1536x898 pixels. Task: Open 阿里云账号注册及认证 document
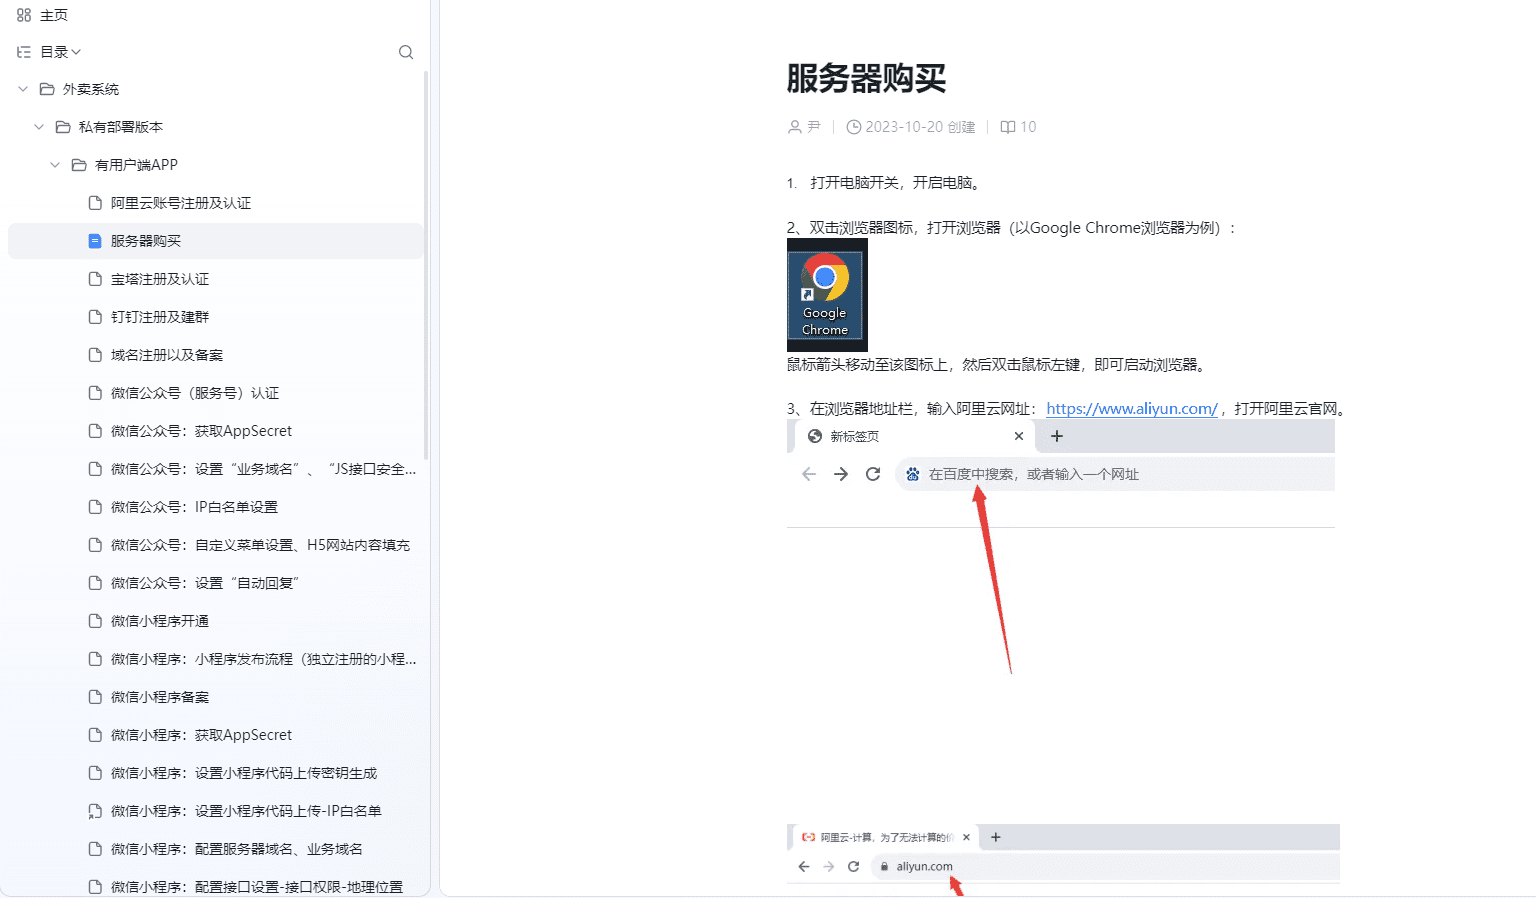pos(181,203)
